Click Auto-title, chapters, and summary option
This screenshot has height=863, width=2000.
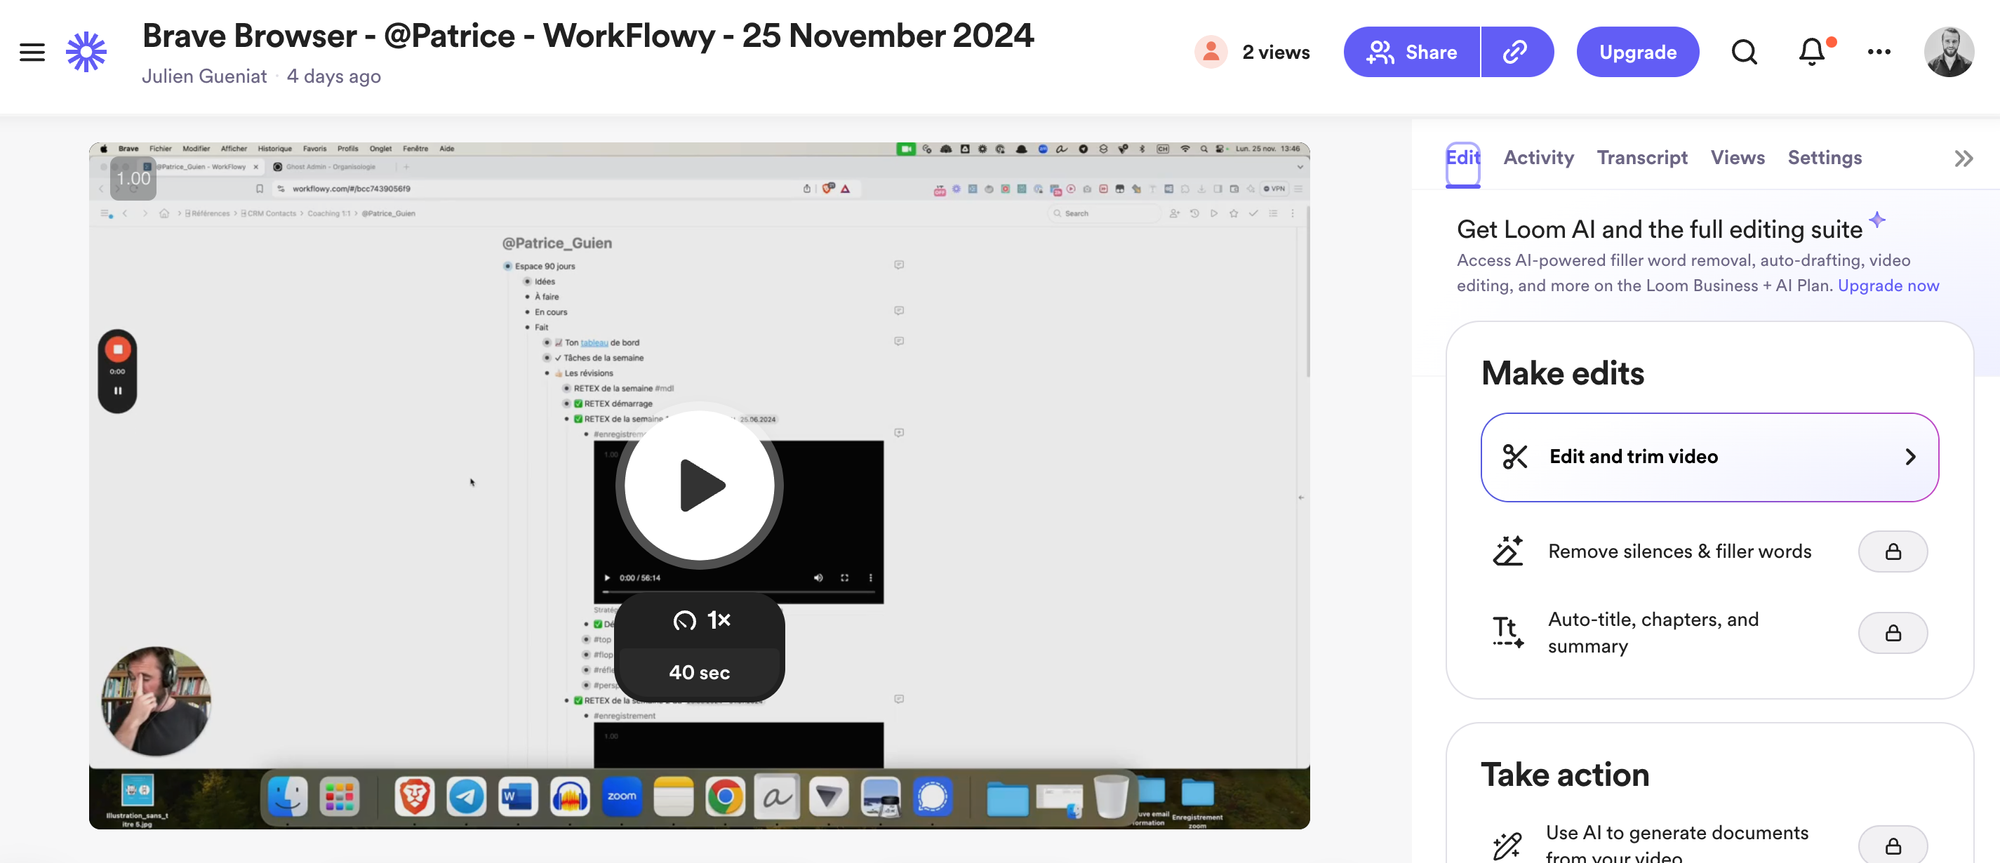[1652, 633]
